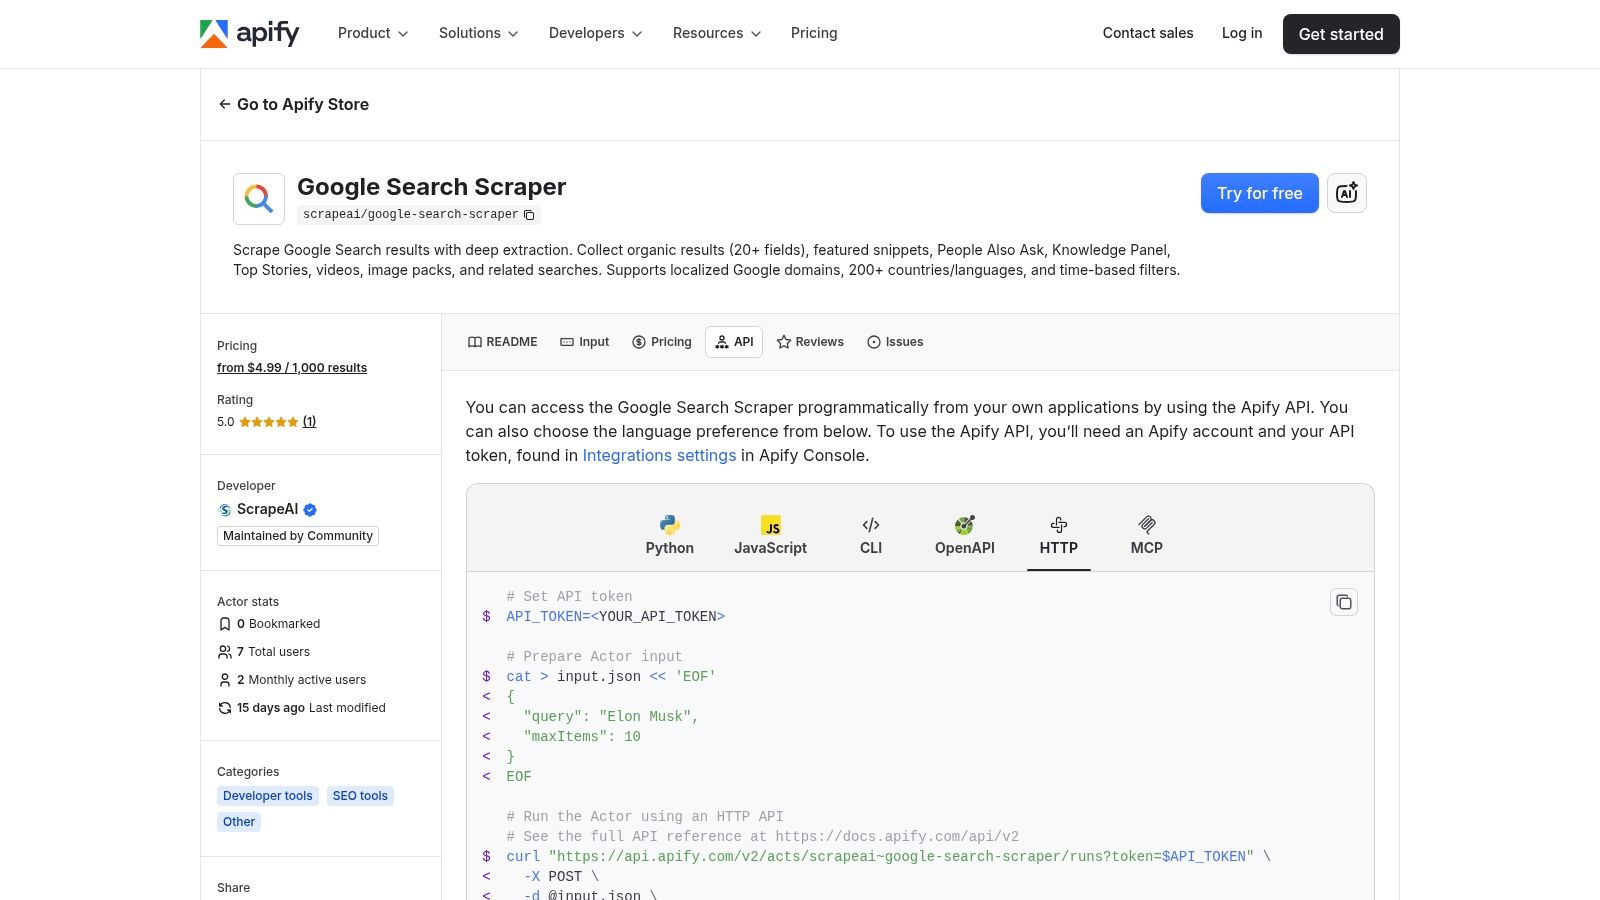Open the Other category tag
Viewport: 1600px width, 900px height.
239,822
